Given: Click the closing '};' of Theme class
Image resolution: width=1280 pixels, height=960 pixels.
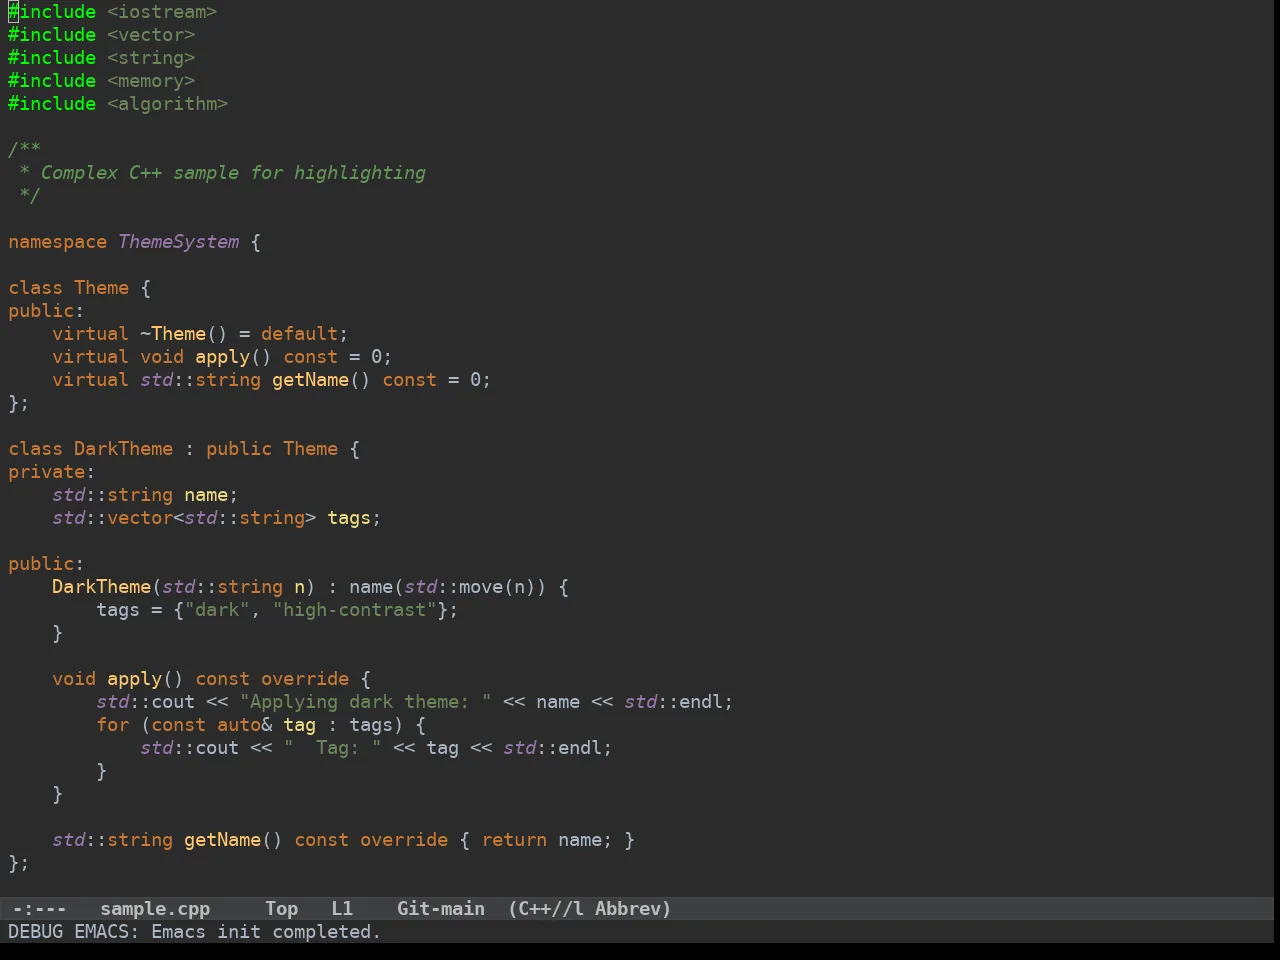Looking at the screenshot, I should [x=19, y=403].
